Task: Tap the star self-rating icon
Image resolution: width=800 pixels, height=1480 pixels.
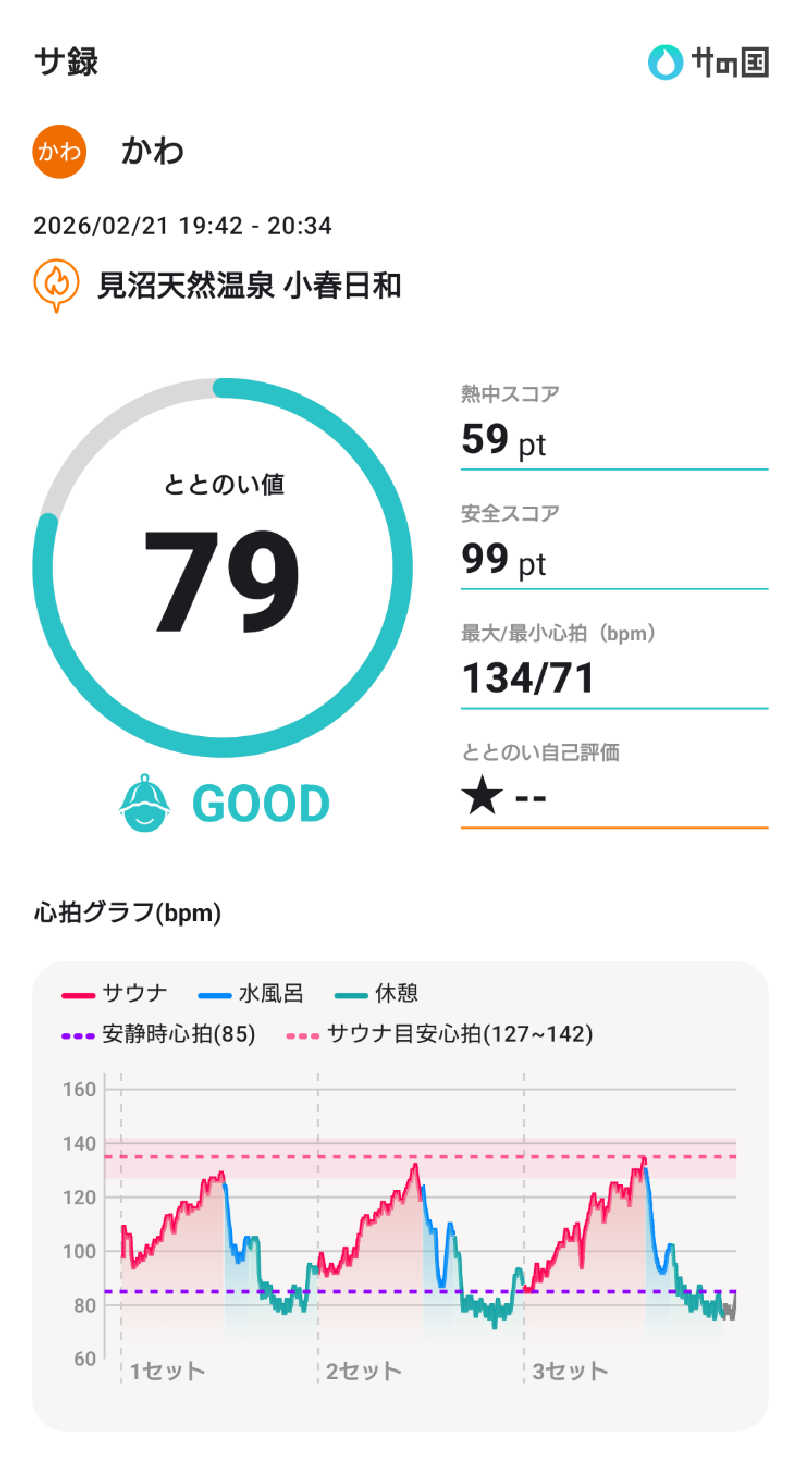Action: coord(481,798)
